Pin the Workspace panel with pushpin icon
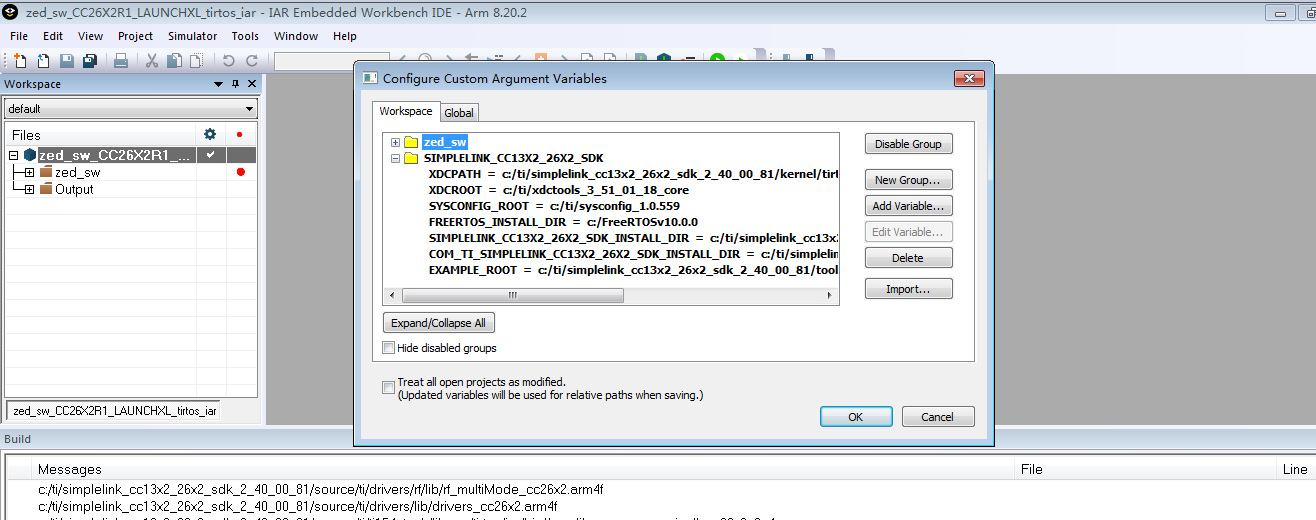Image resolution: width=1316 pixels, height=520 pixels. pyautogui.click(x=236, y=84)
